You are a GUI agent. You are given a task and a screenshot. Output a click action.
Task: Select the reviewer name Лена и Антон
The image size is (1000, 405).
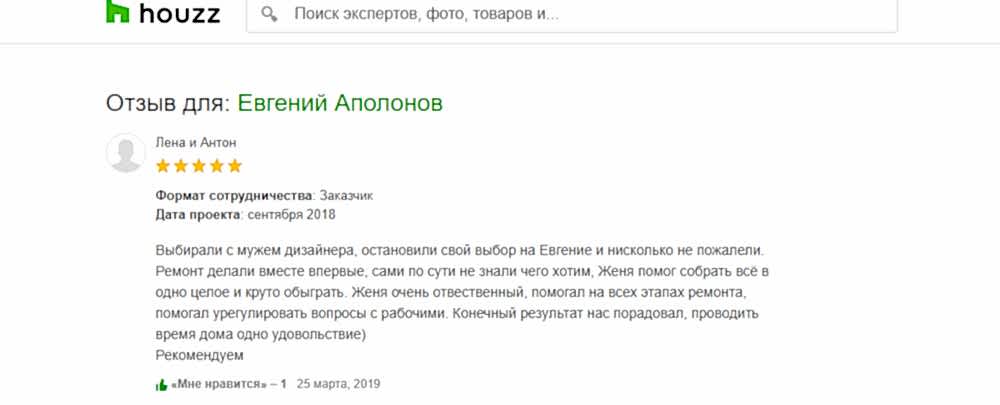click(196, 141)
